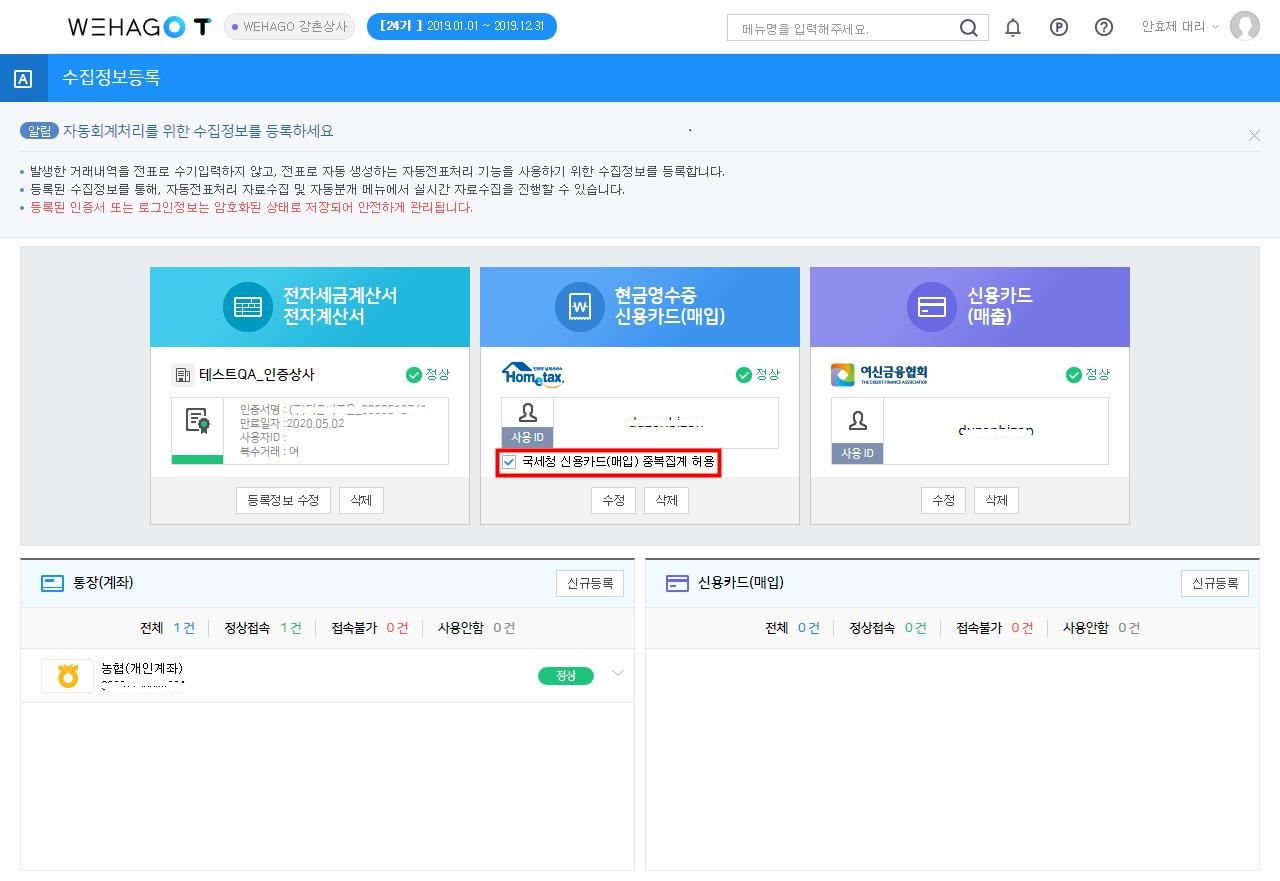1280x881 pixels.
Task: Toggle 국세청 신용카드(매입) 중복집계 허용 checkbox
Action: [509, 462]
